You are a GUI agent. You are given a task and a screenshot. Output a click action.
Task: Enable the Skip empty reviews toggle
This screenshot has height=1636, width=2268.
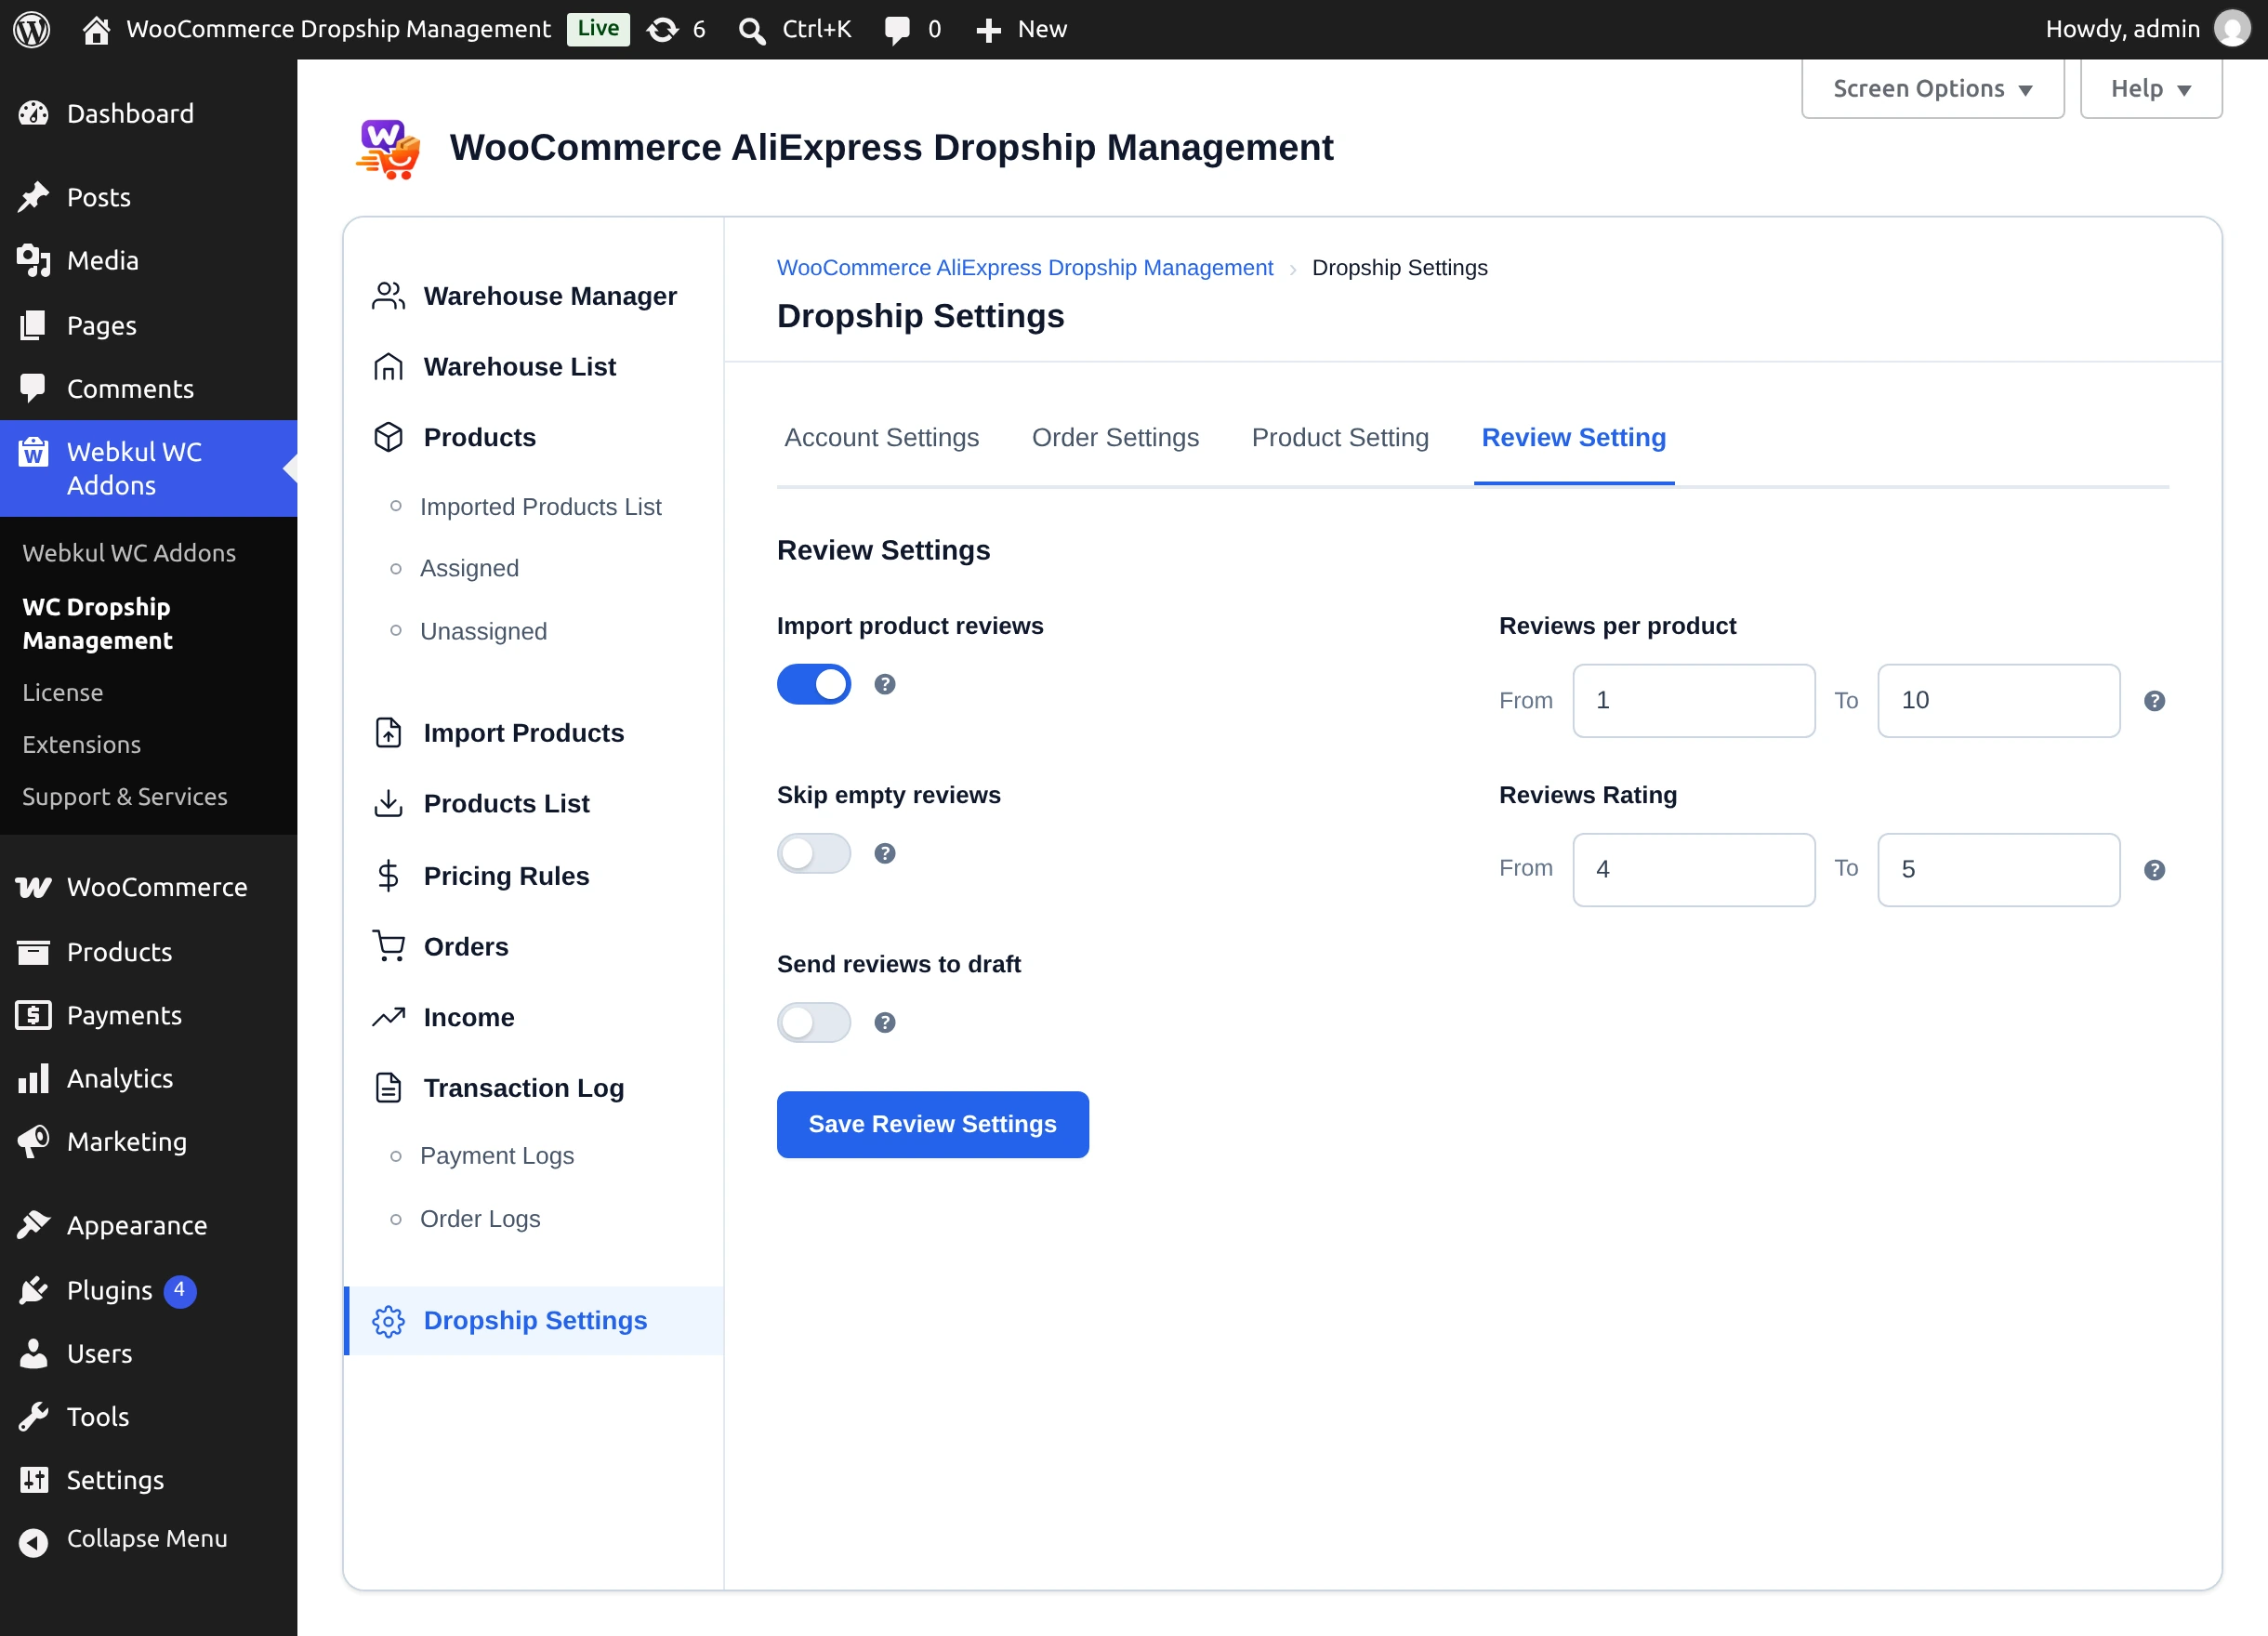point(814,853)
